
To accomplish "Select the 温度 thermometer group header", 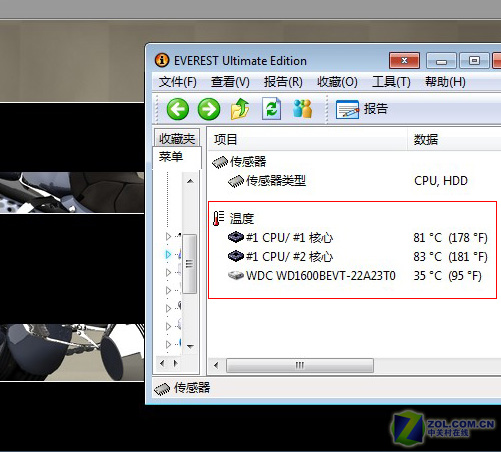I will (233, 219).
